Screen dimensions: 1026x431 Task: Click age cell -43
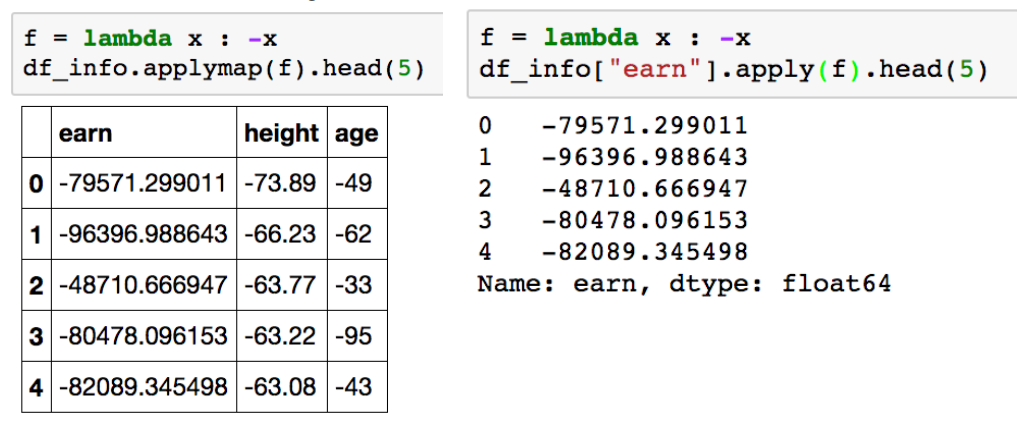point(357,387)
